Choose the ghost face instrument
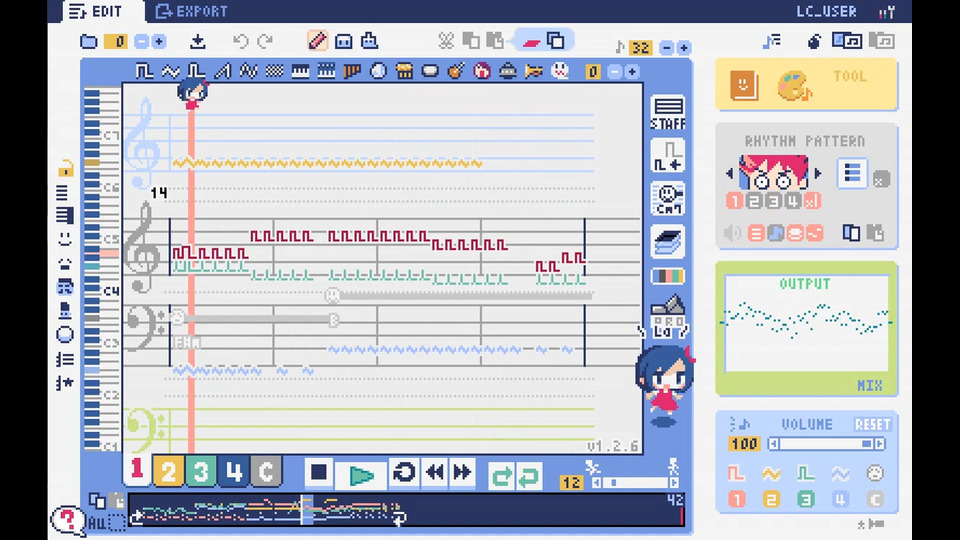 click(560, 71)
